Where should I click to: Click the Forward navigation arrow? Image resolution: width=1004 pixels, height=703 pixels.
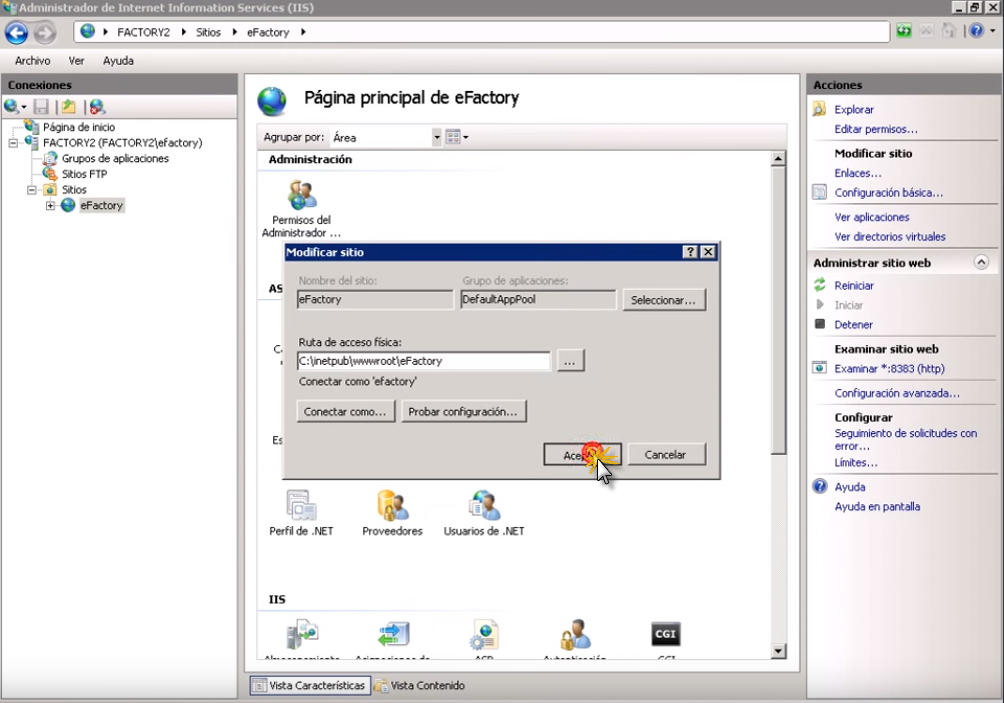pos(45,33)
